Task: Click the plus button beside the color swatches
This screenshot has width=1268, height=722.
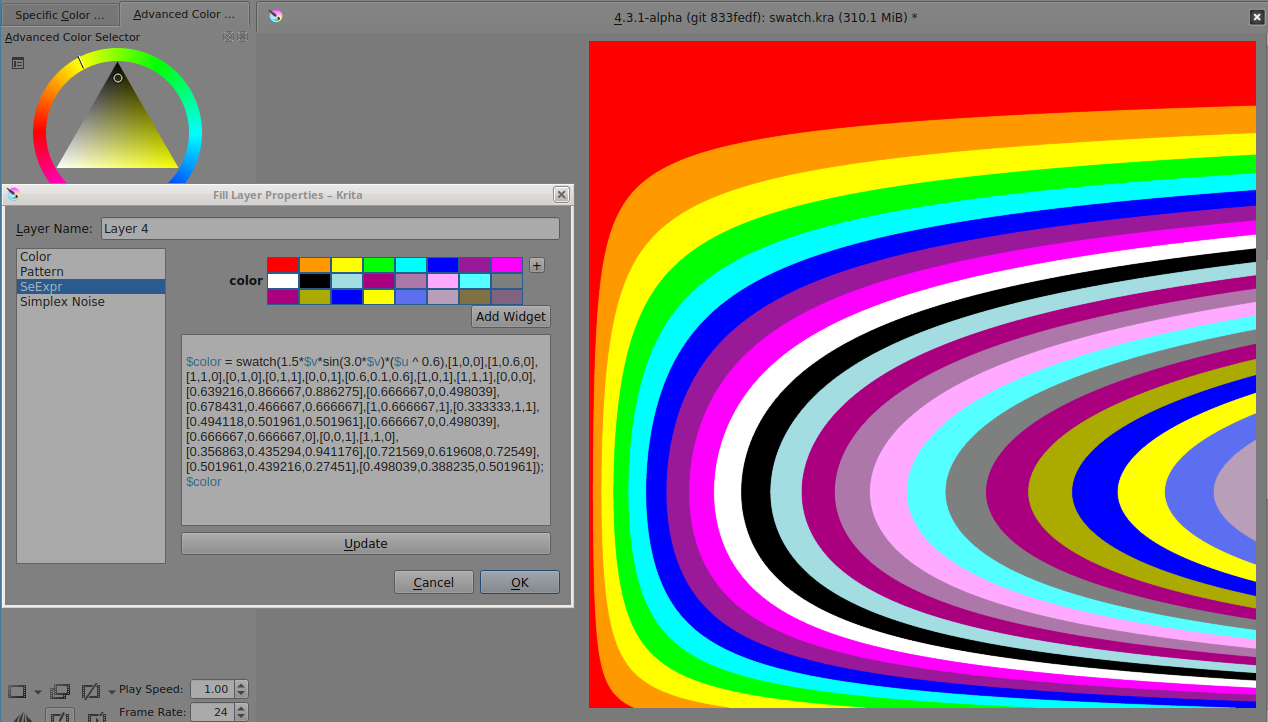Action: tap(537, 266)
